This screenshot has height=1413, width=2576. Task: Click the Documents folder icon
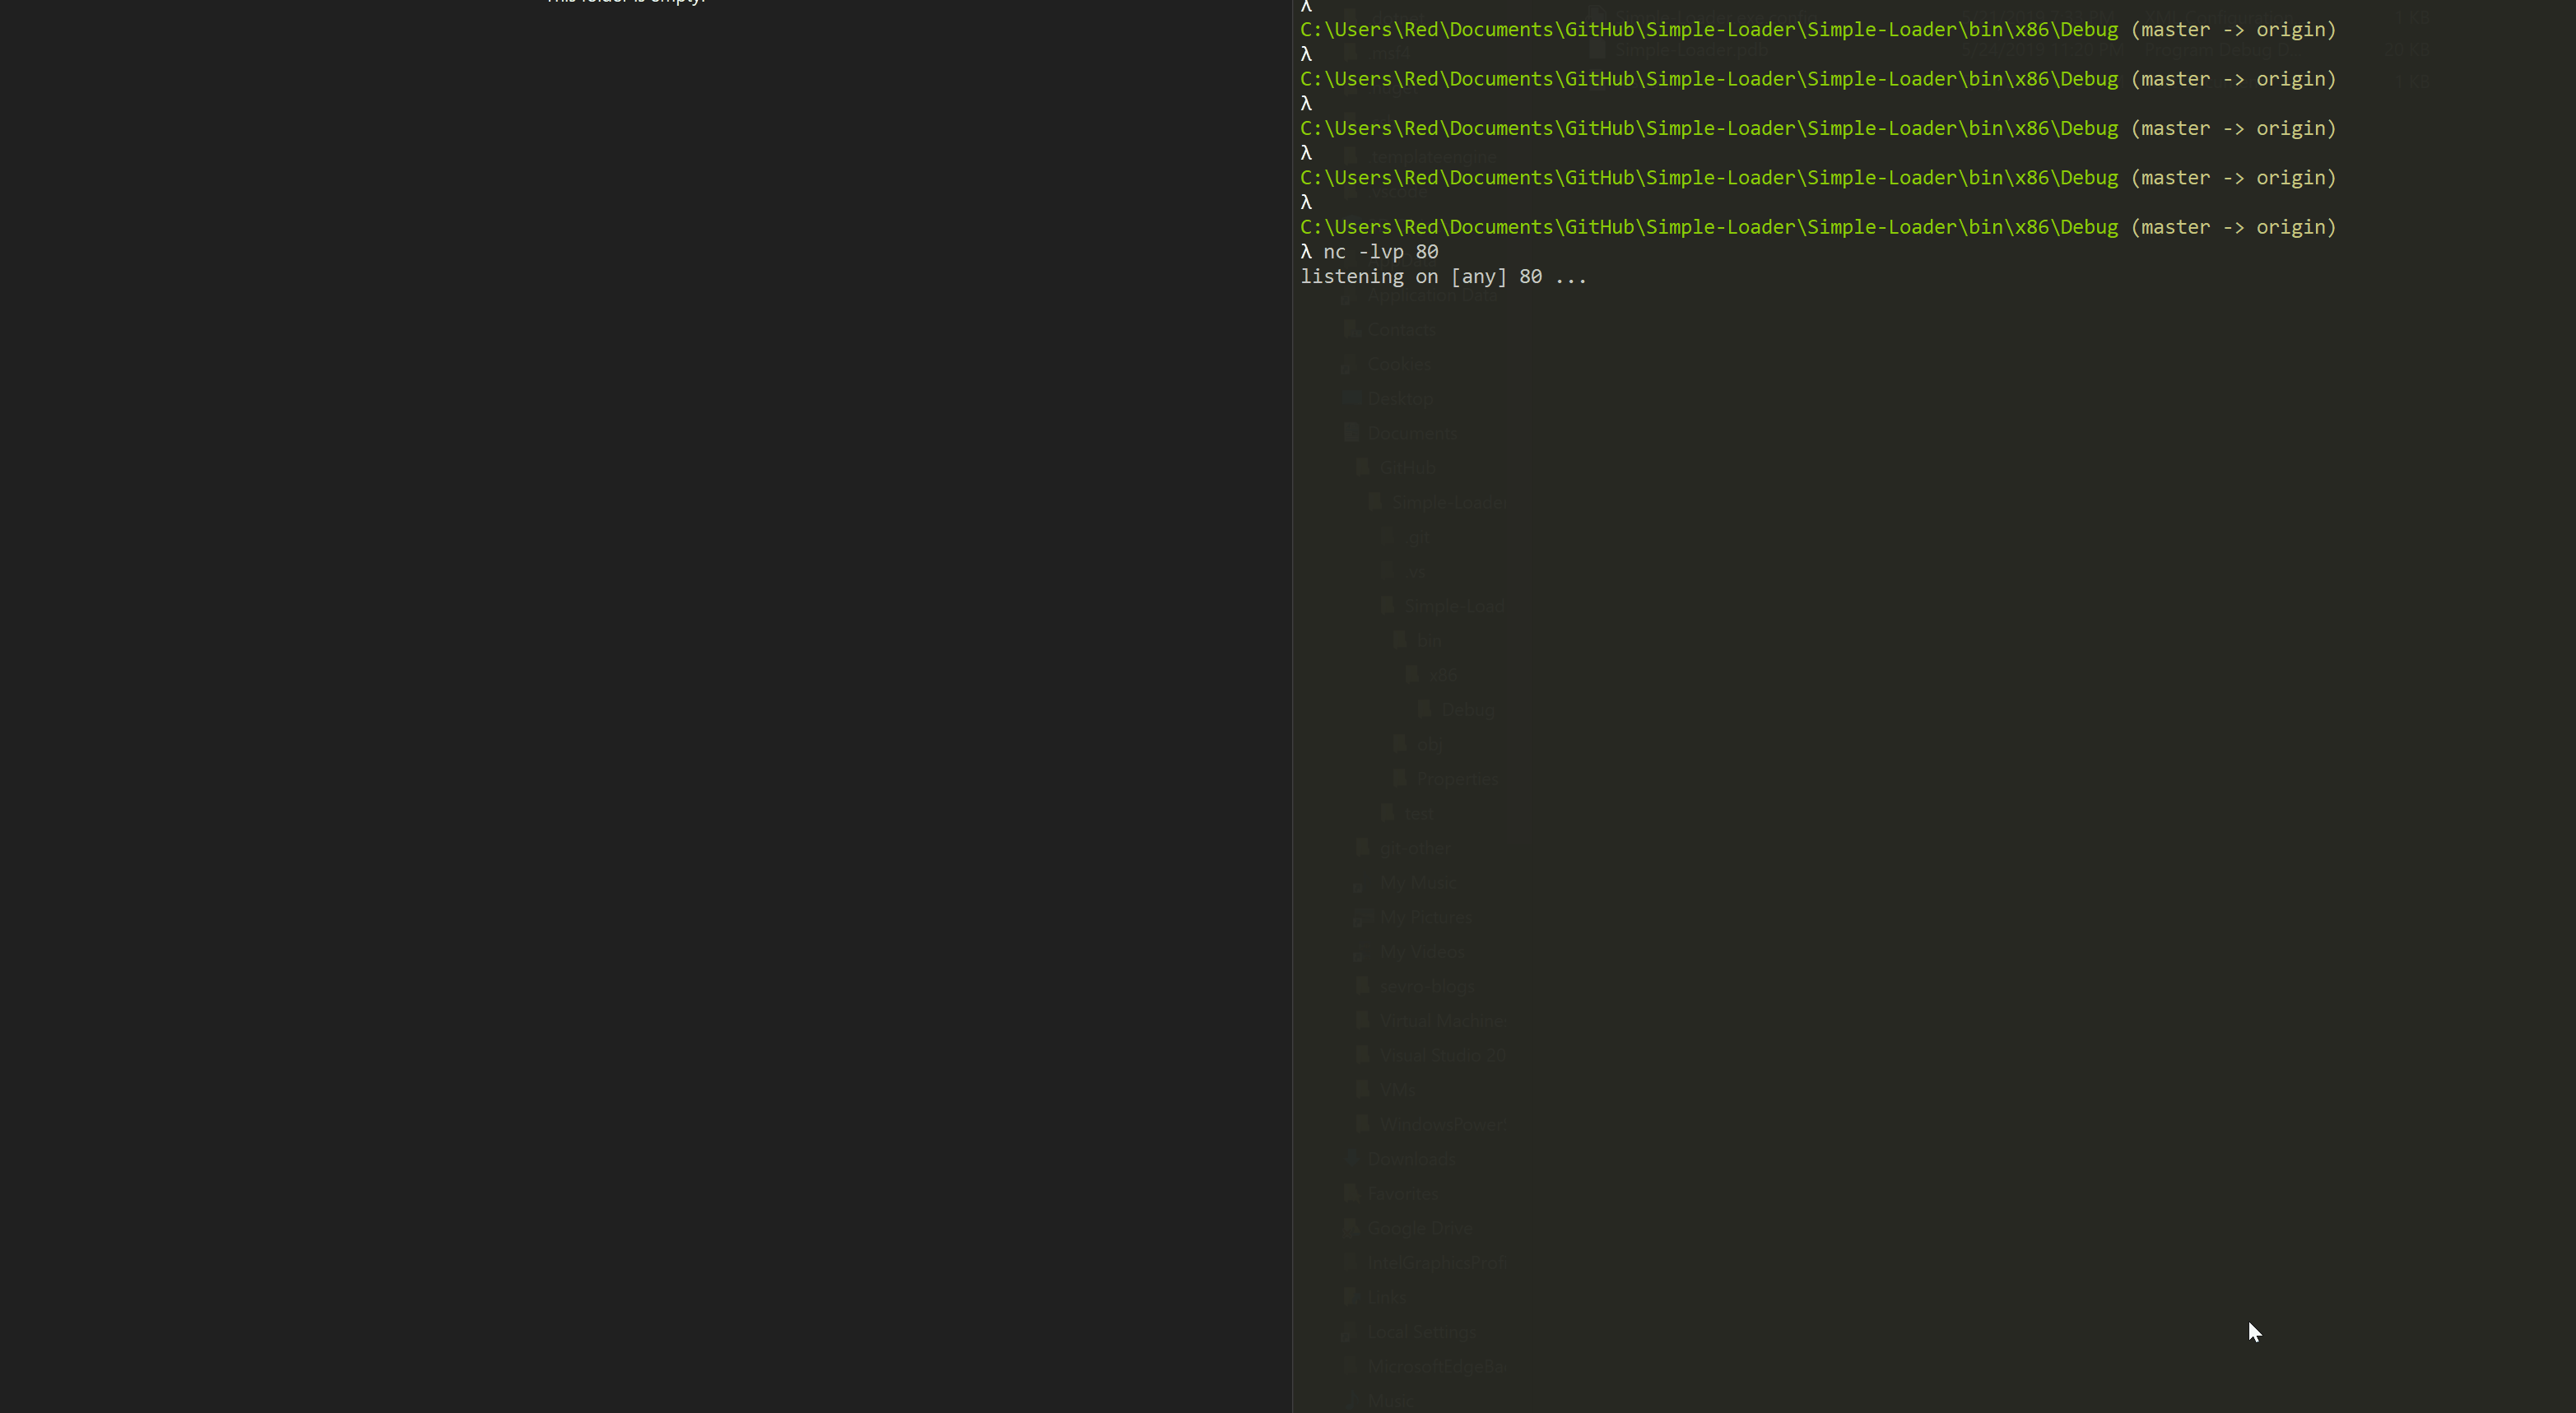point(1352,432)
